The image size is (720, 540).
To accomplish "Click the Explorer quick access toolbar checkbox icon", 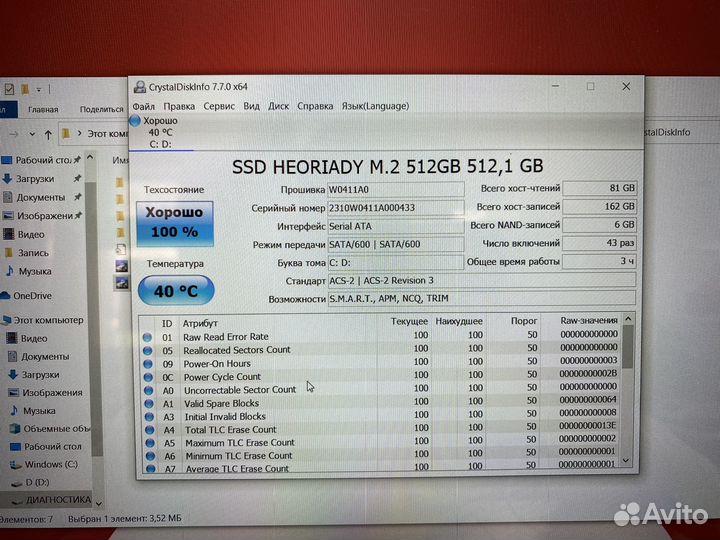I will tap(9, 89).
